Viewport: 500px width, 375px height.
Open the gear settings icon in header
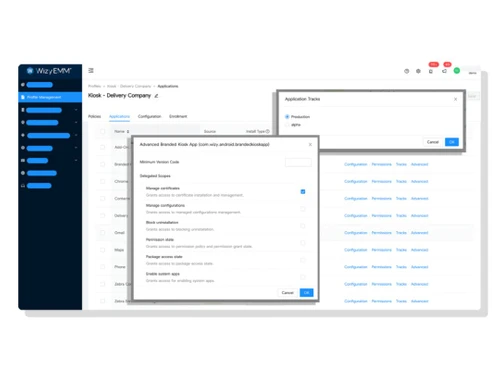click(x=418, y=71)
